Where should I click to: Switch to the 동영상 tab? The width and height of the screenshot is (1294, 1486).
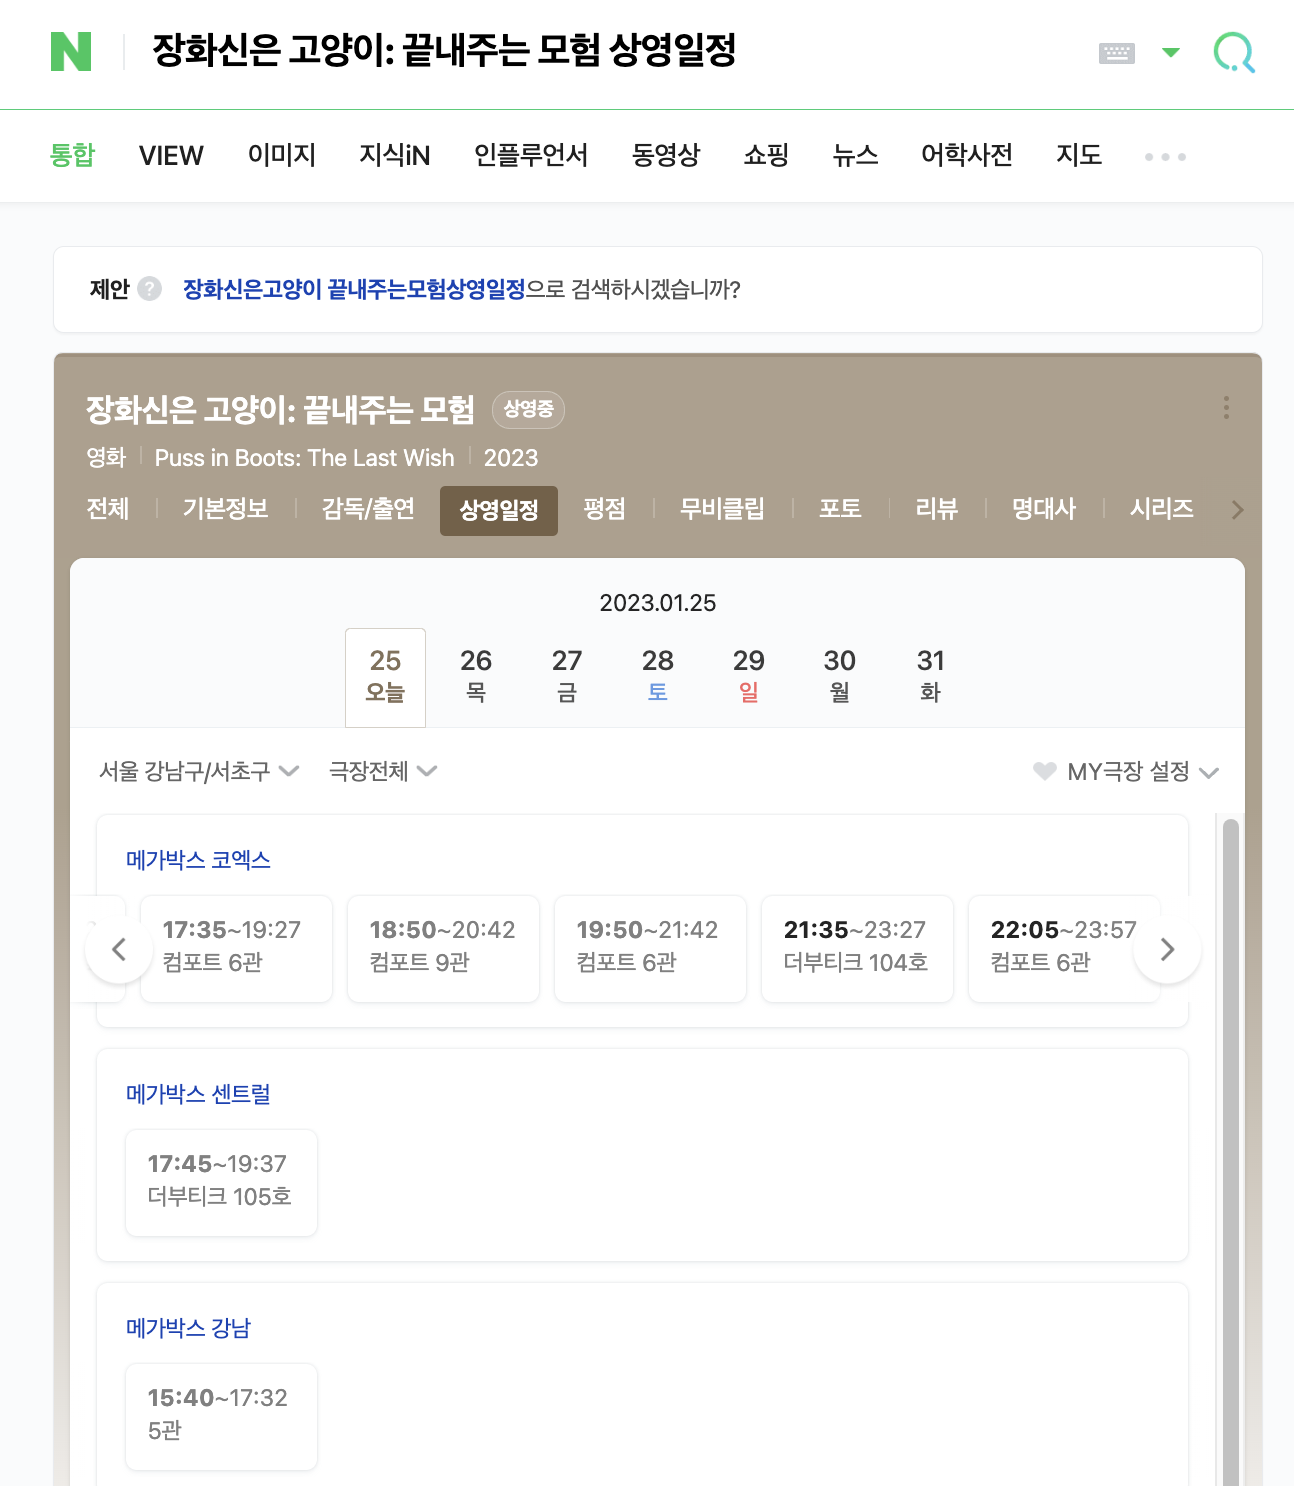pyautogui.click(x=666, y=155)
